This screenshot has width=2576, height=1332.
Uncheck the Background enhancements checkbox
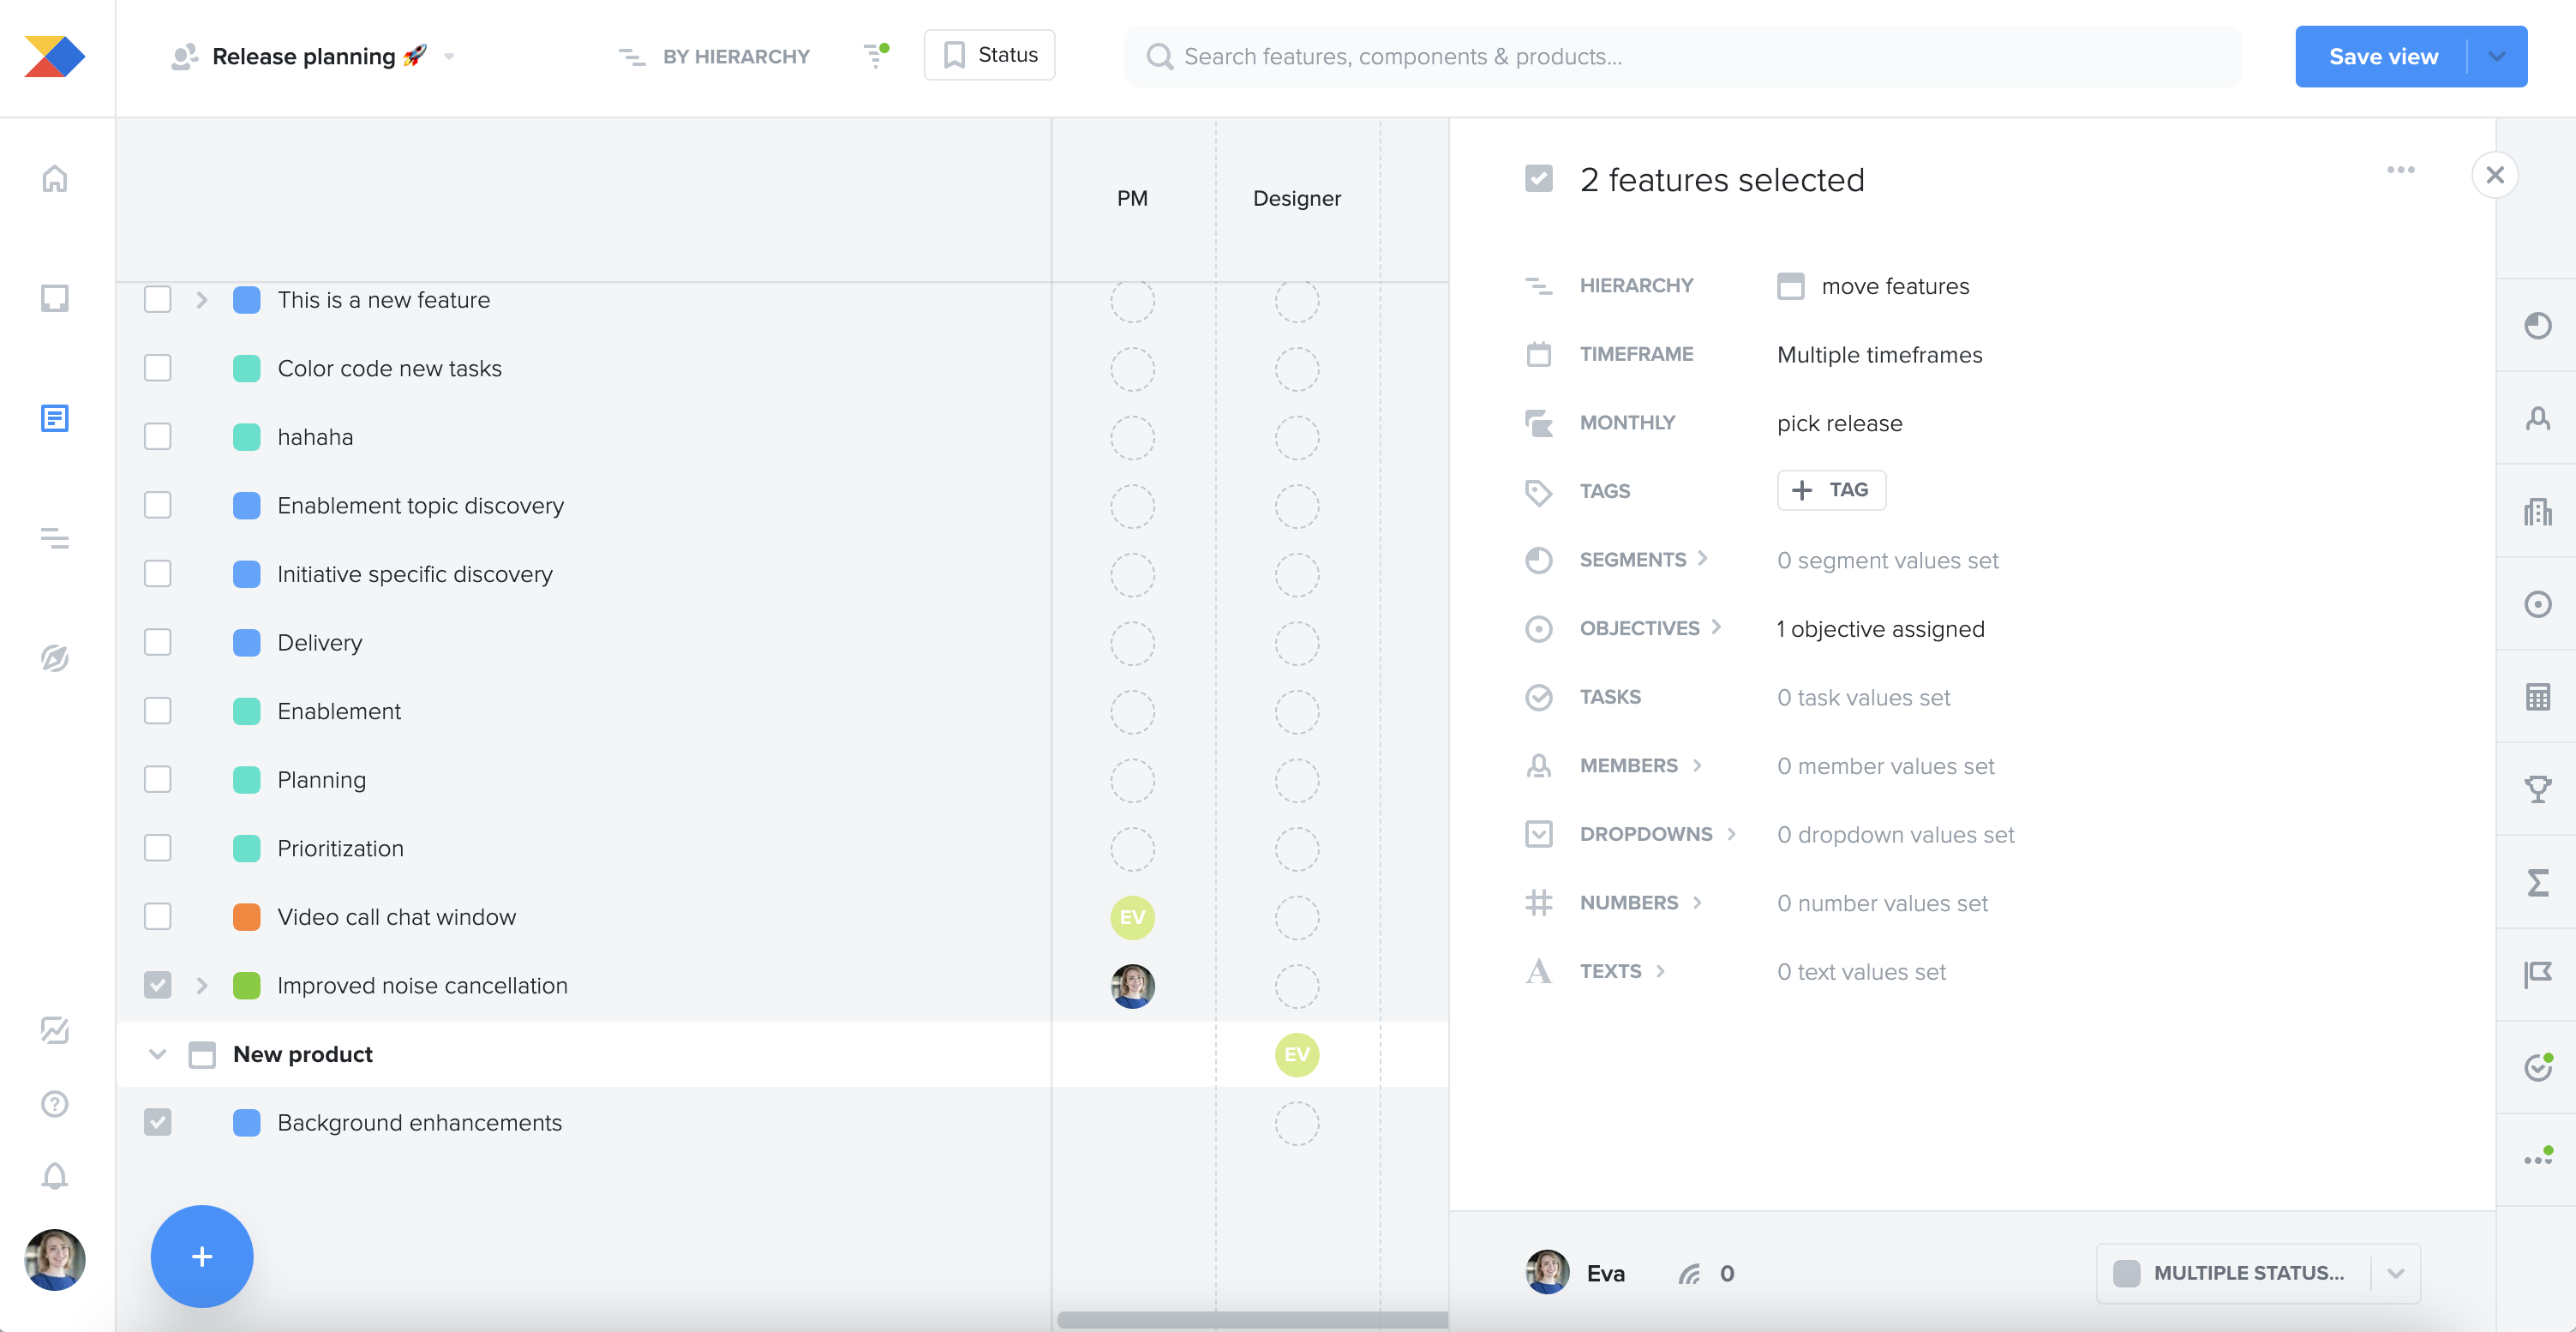pyautogui.click(x=157, y=1122)
